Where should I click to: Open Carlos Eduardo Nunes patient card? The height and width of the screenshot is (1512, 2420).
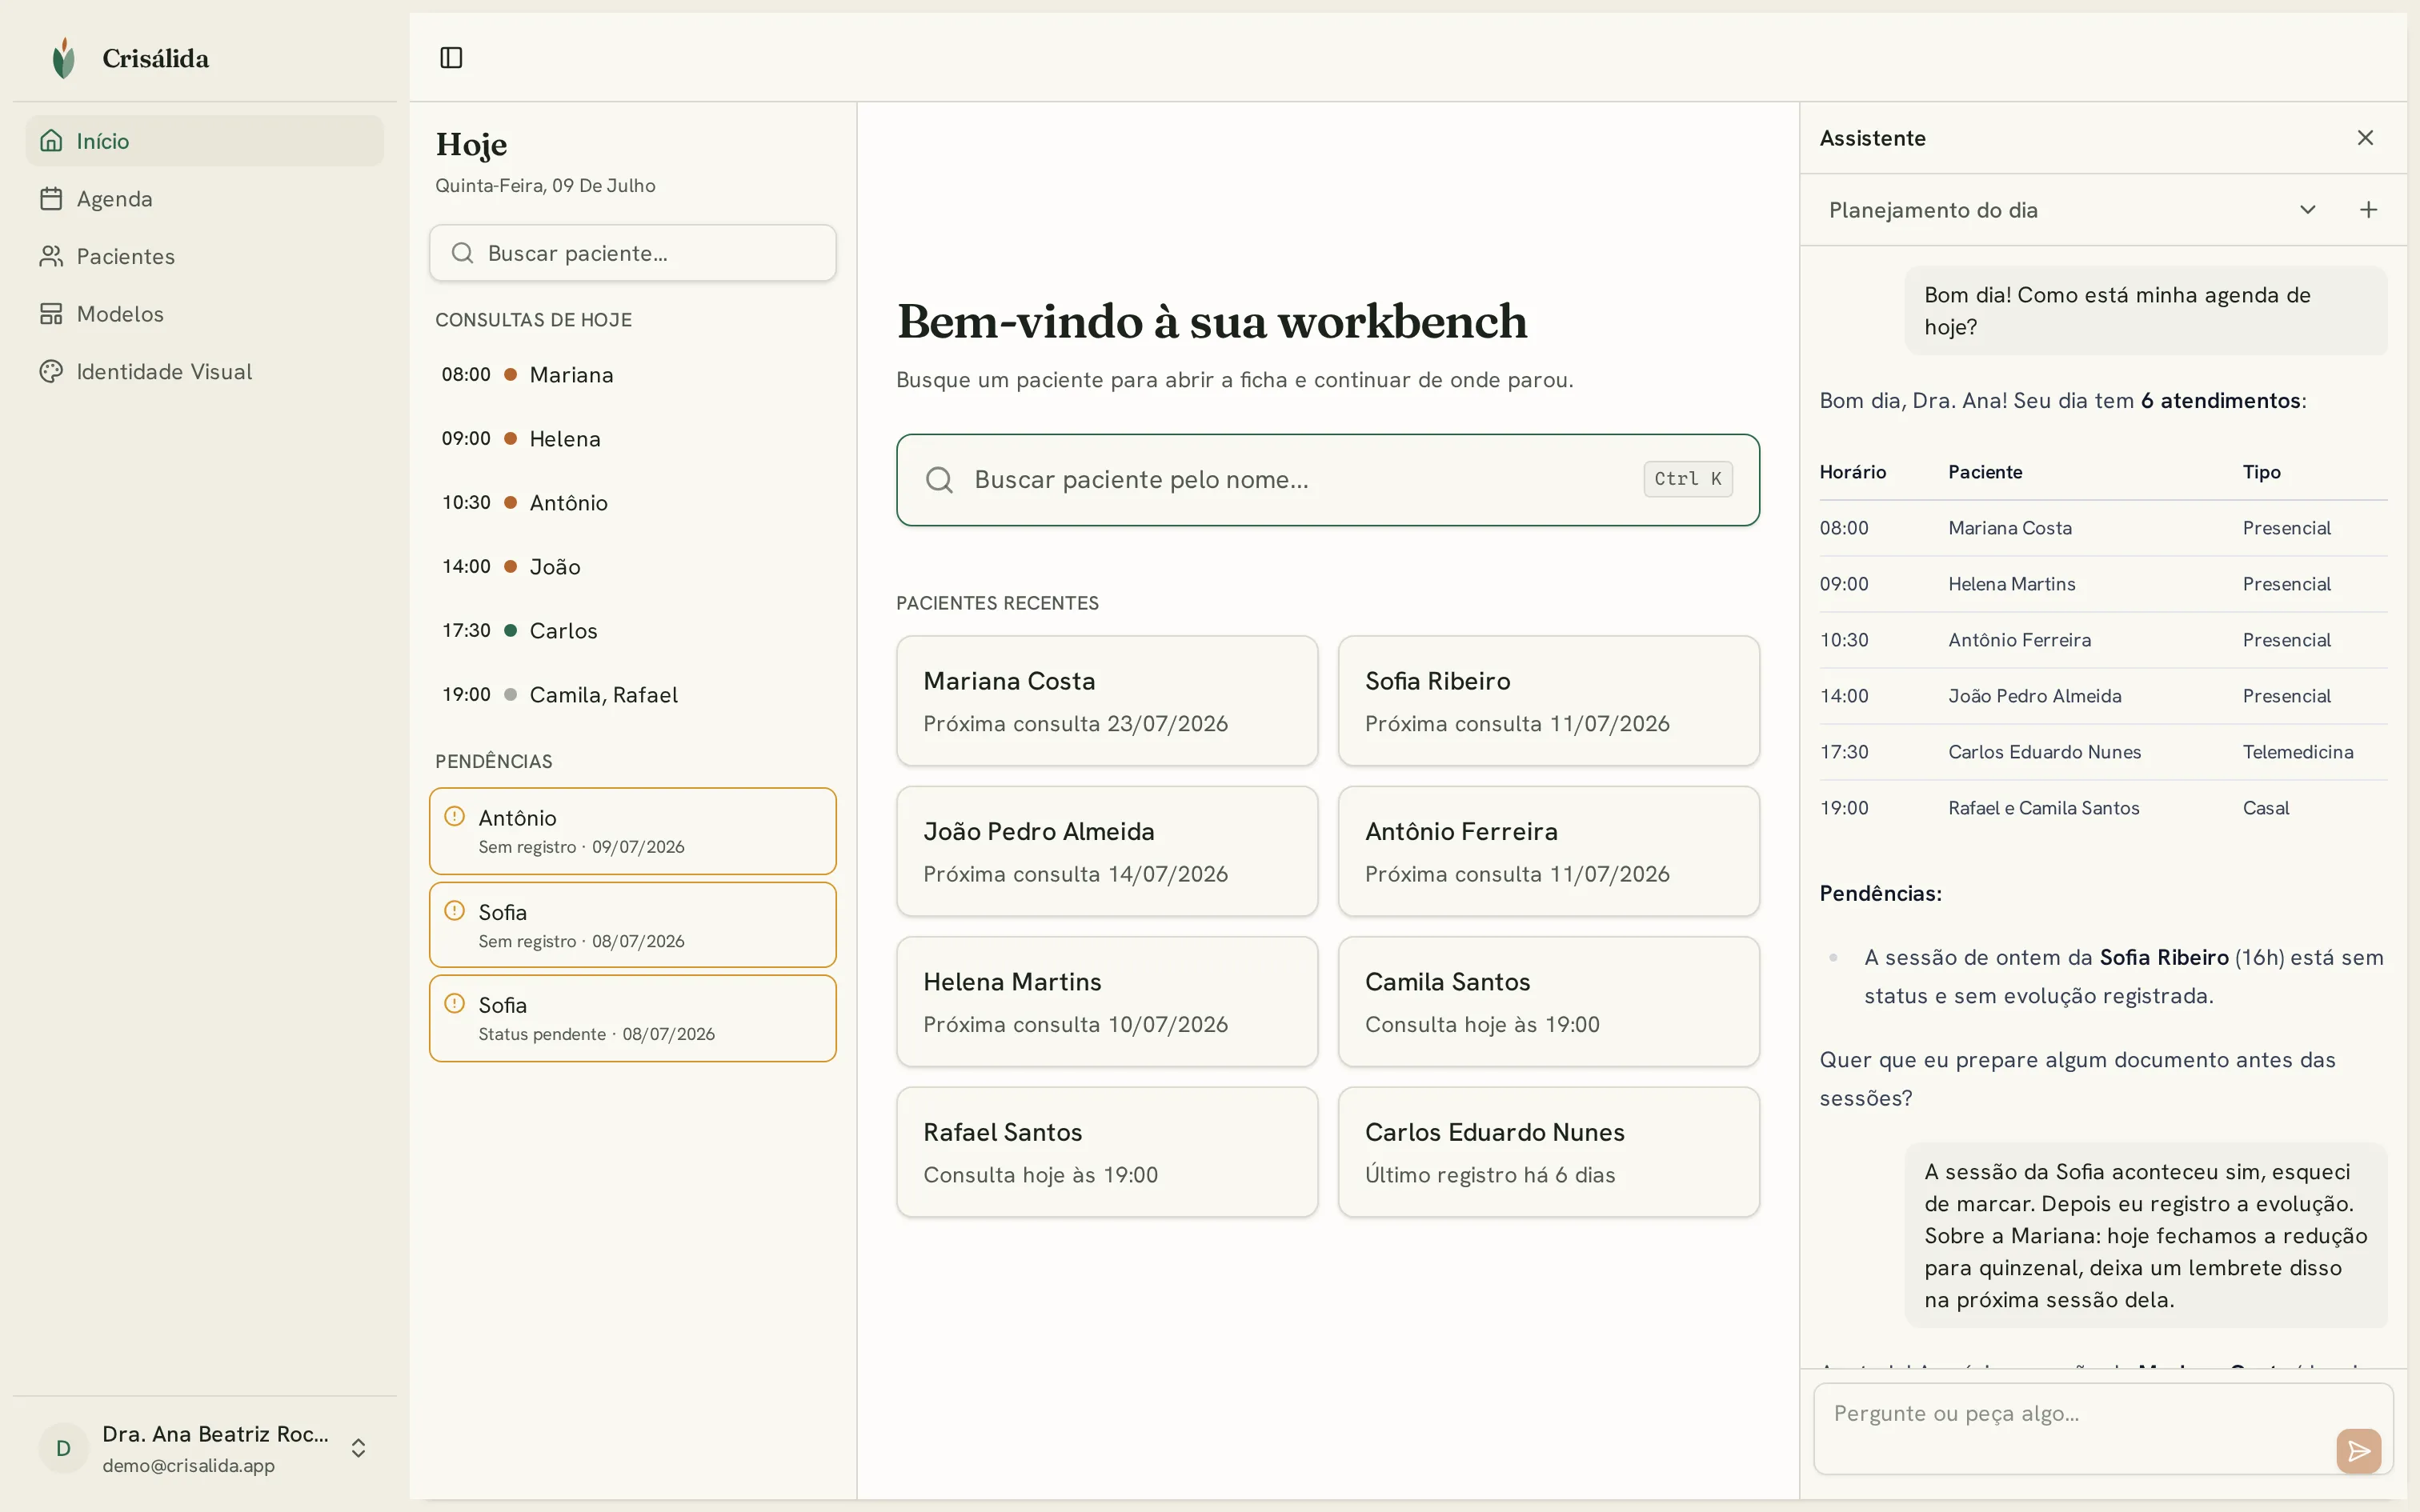click(x=1549, y=1152)
